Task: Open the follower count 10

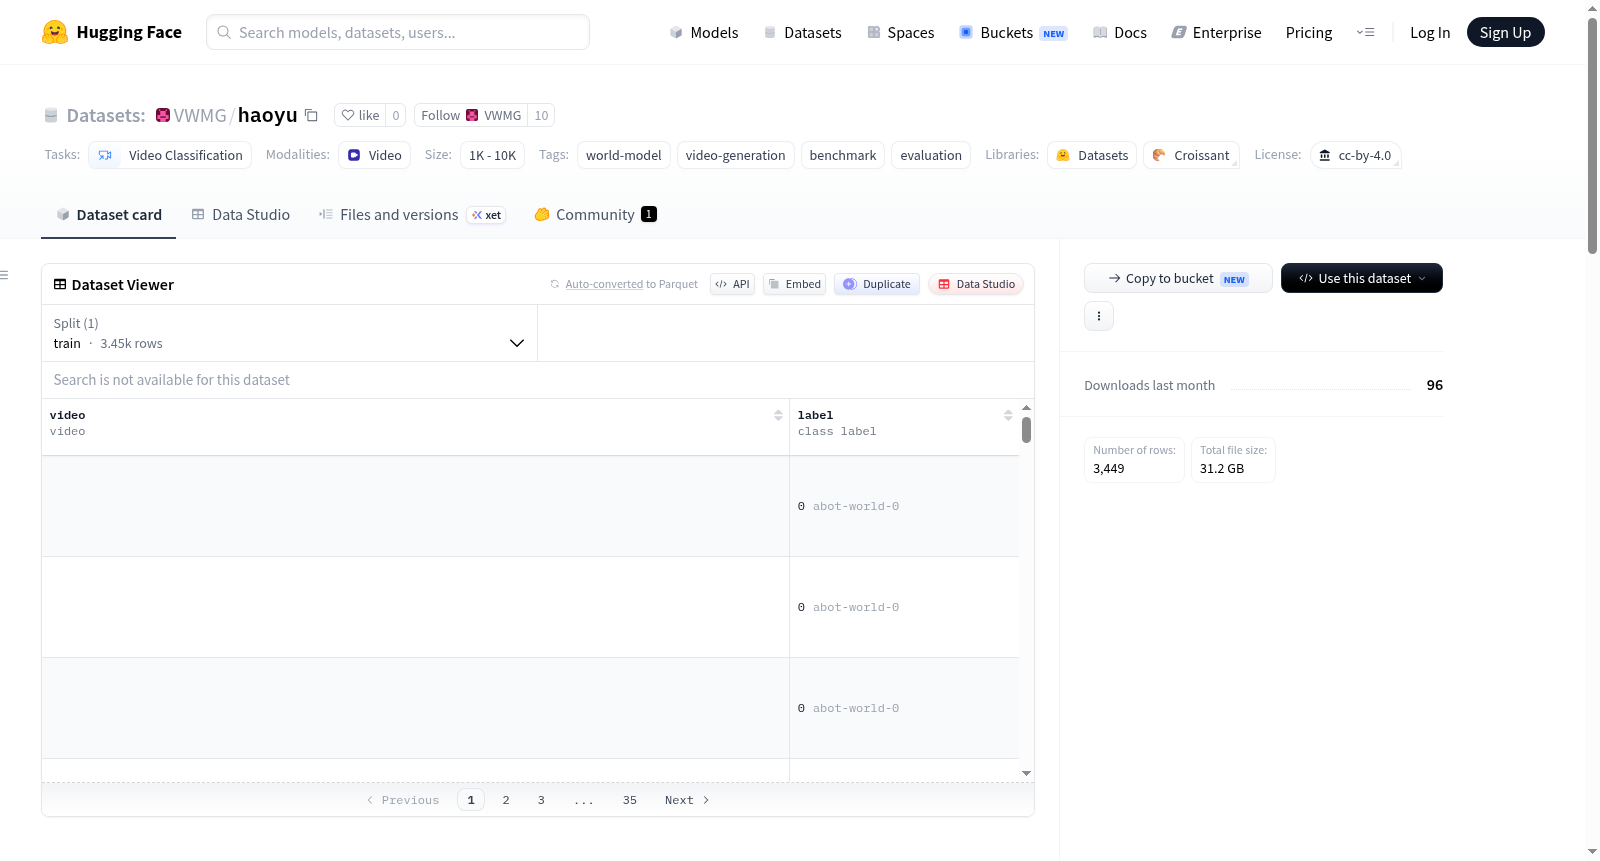Action: pyautogui.click(x=541, y=115)
